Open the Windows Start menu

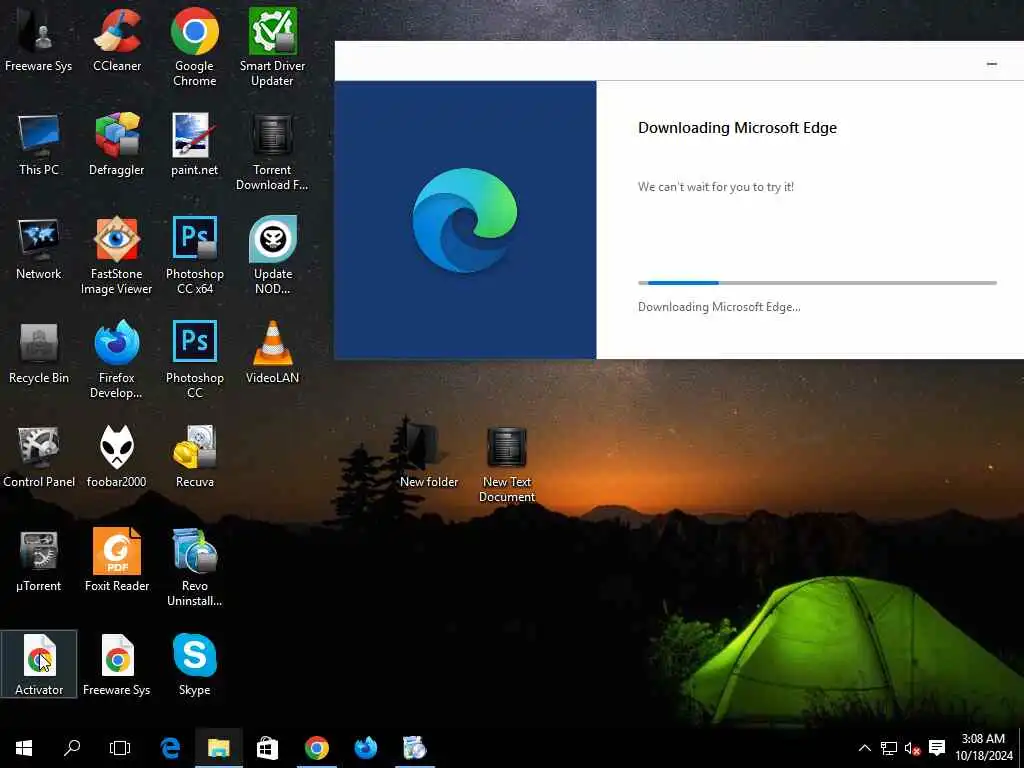[x=24, y=748]
